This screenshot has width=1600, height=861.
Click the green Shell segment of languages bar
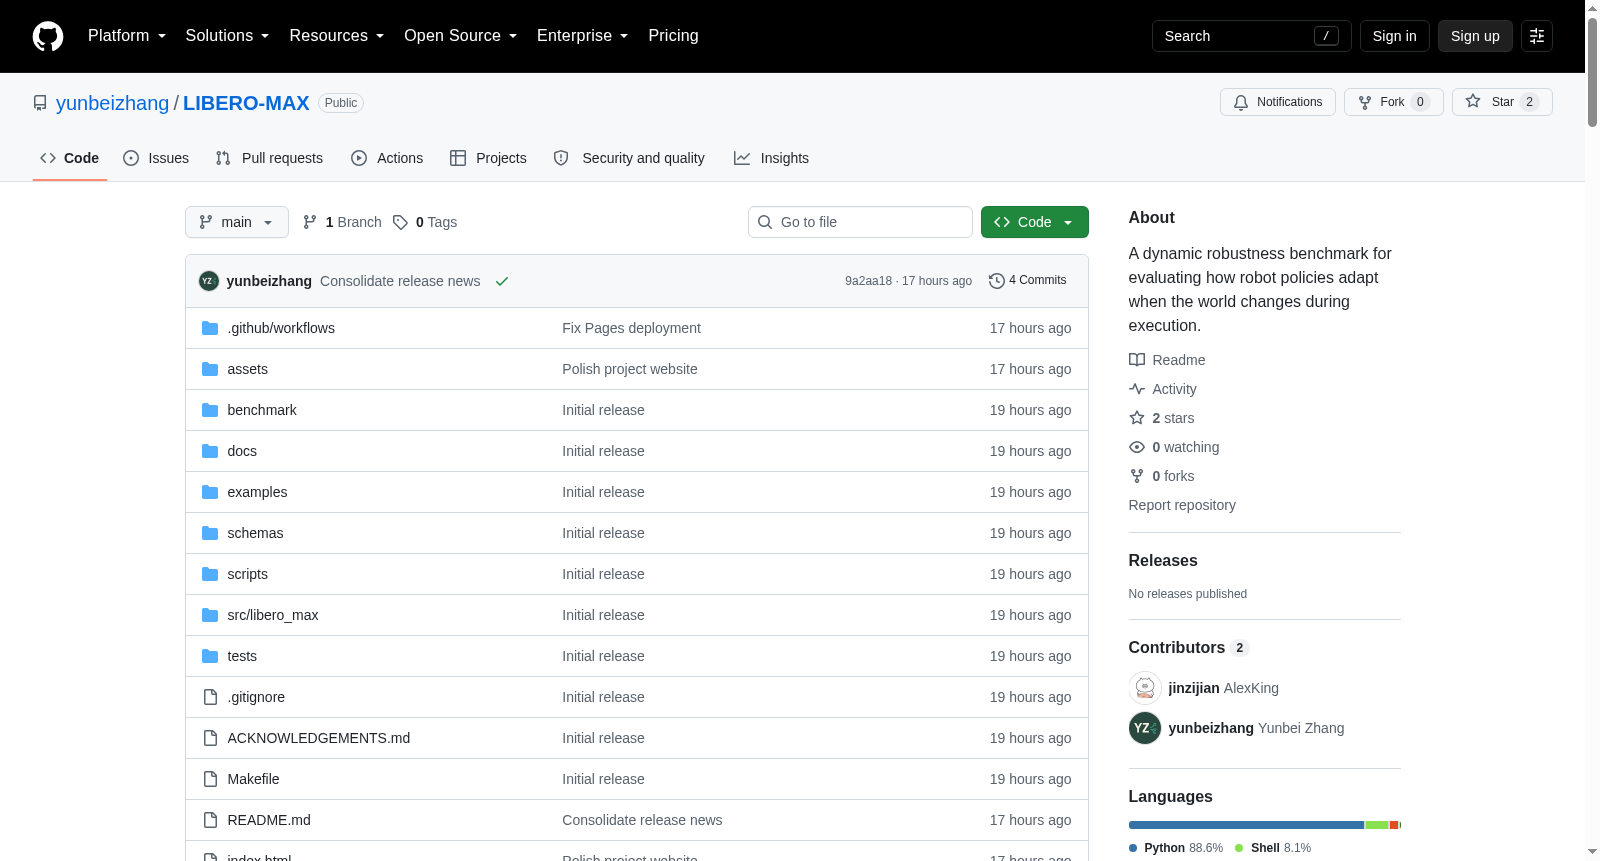click(1377, 825)
